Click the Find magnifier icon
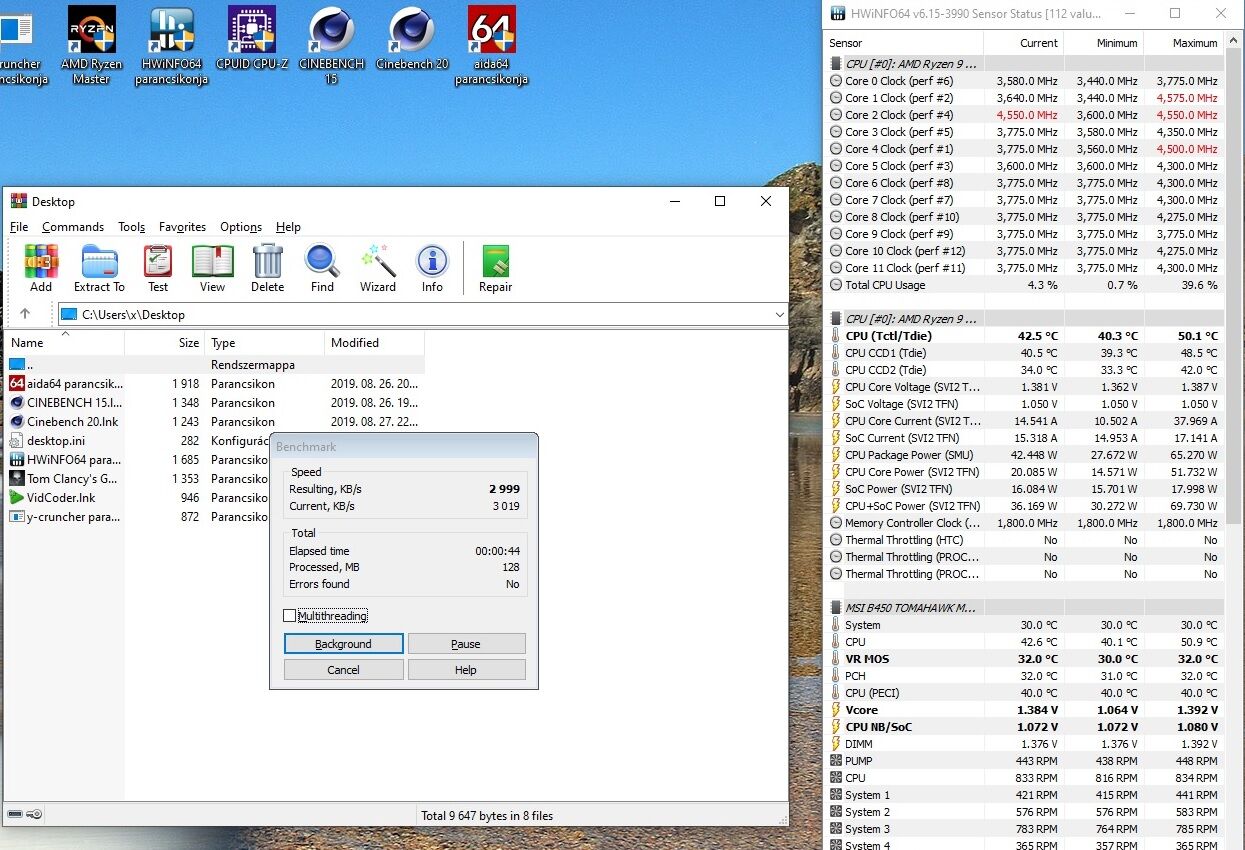Screen dimensions: 1245x850 click(322, 269)
